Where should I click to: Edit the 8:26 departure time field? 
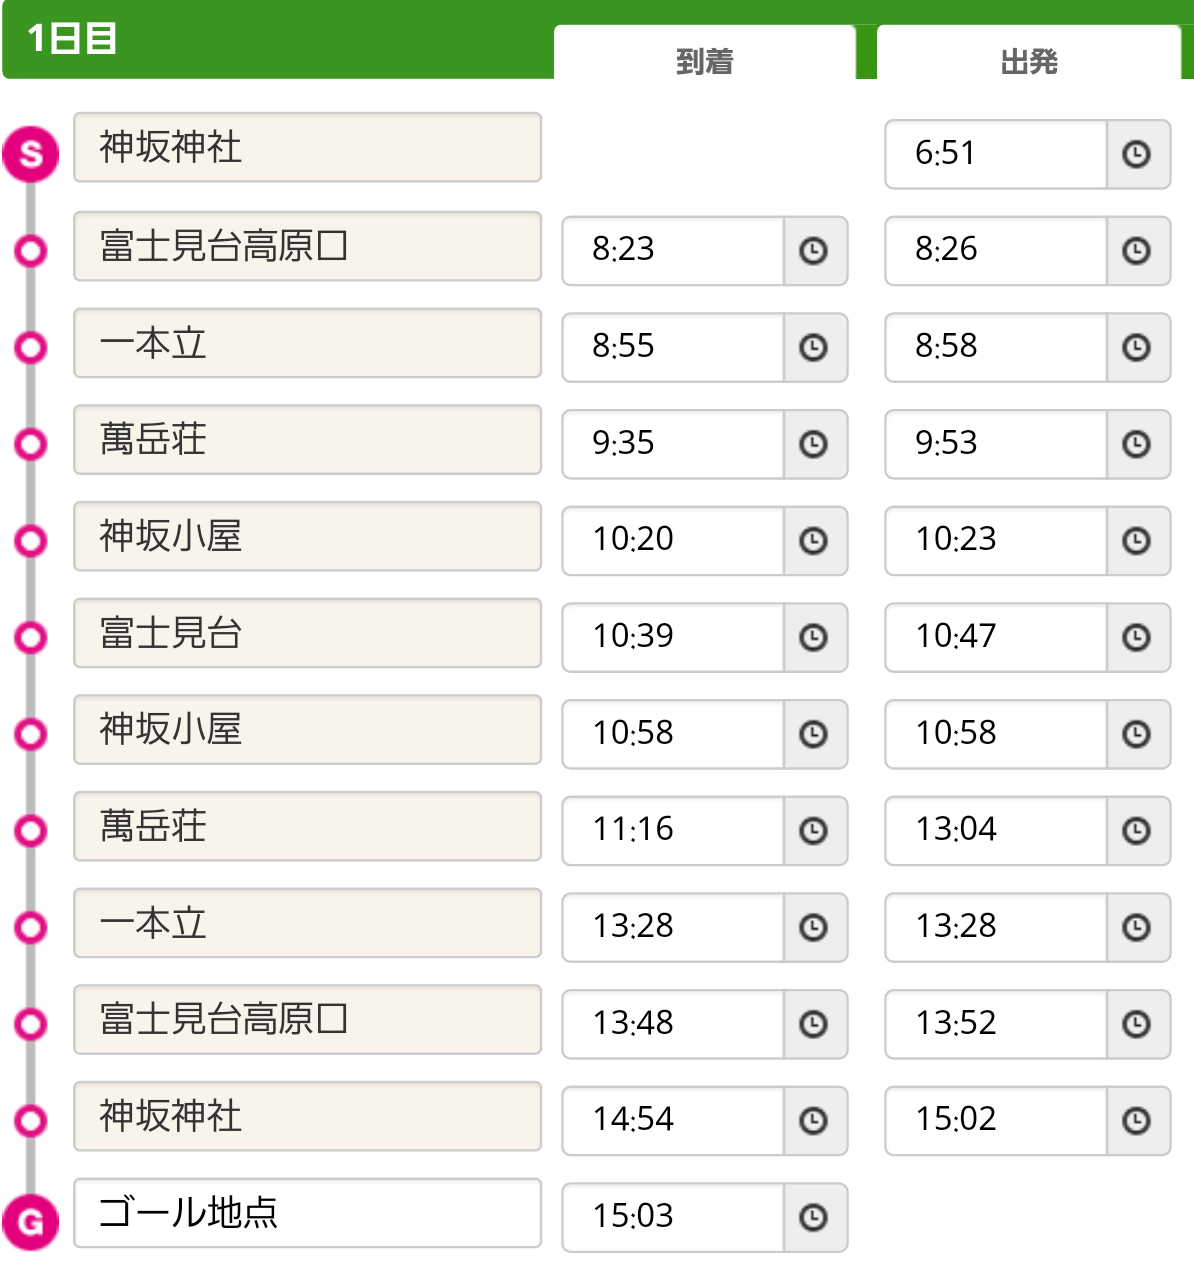tap(996, 251)
